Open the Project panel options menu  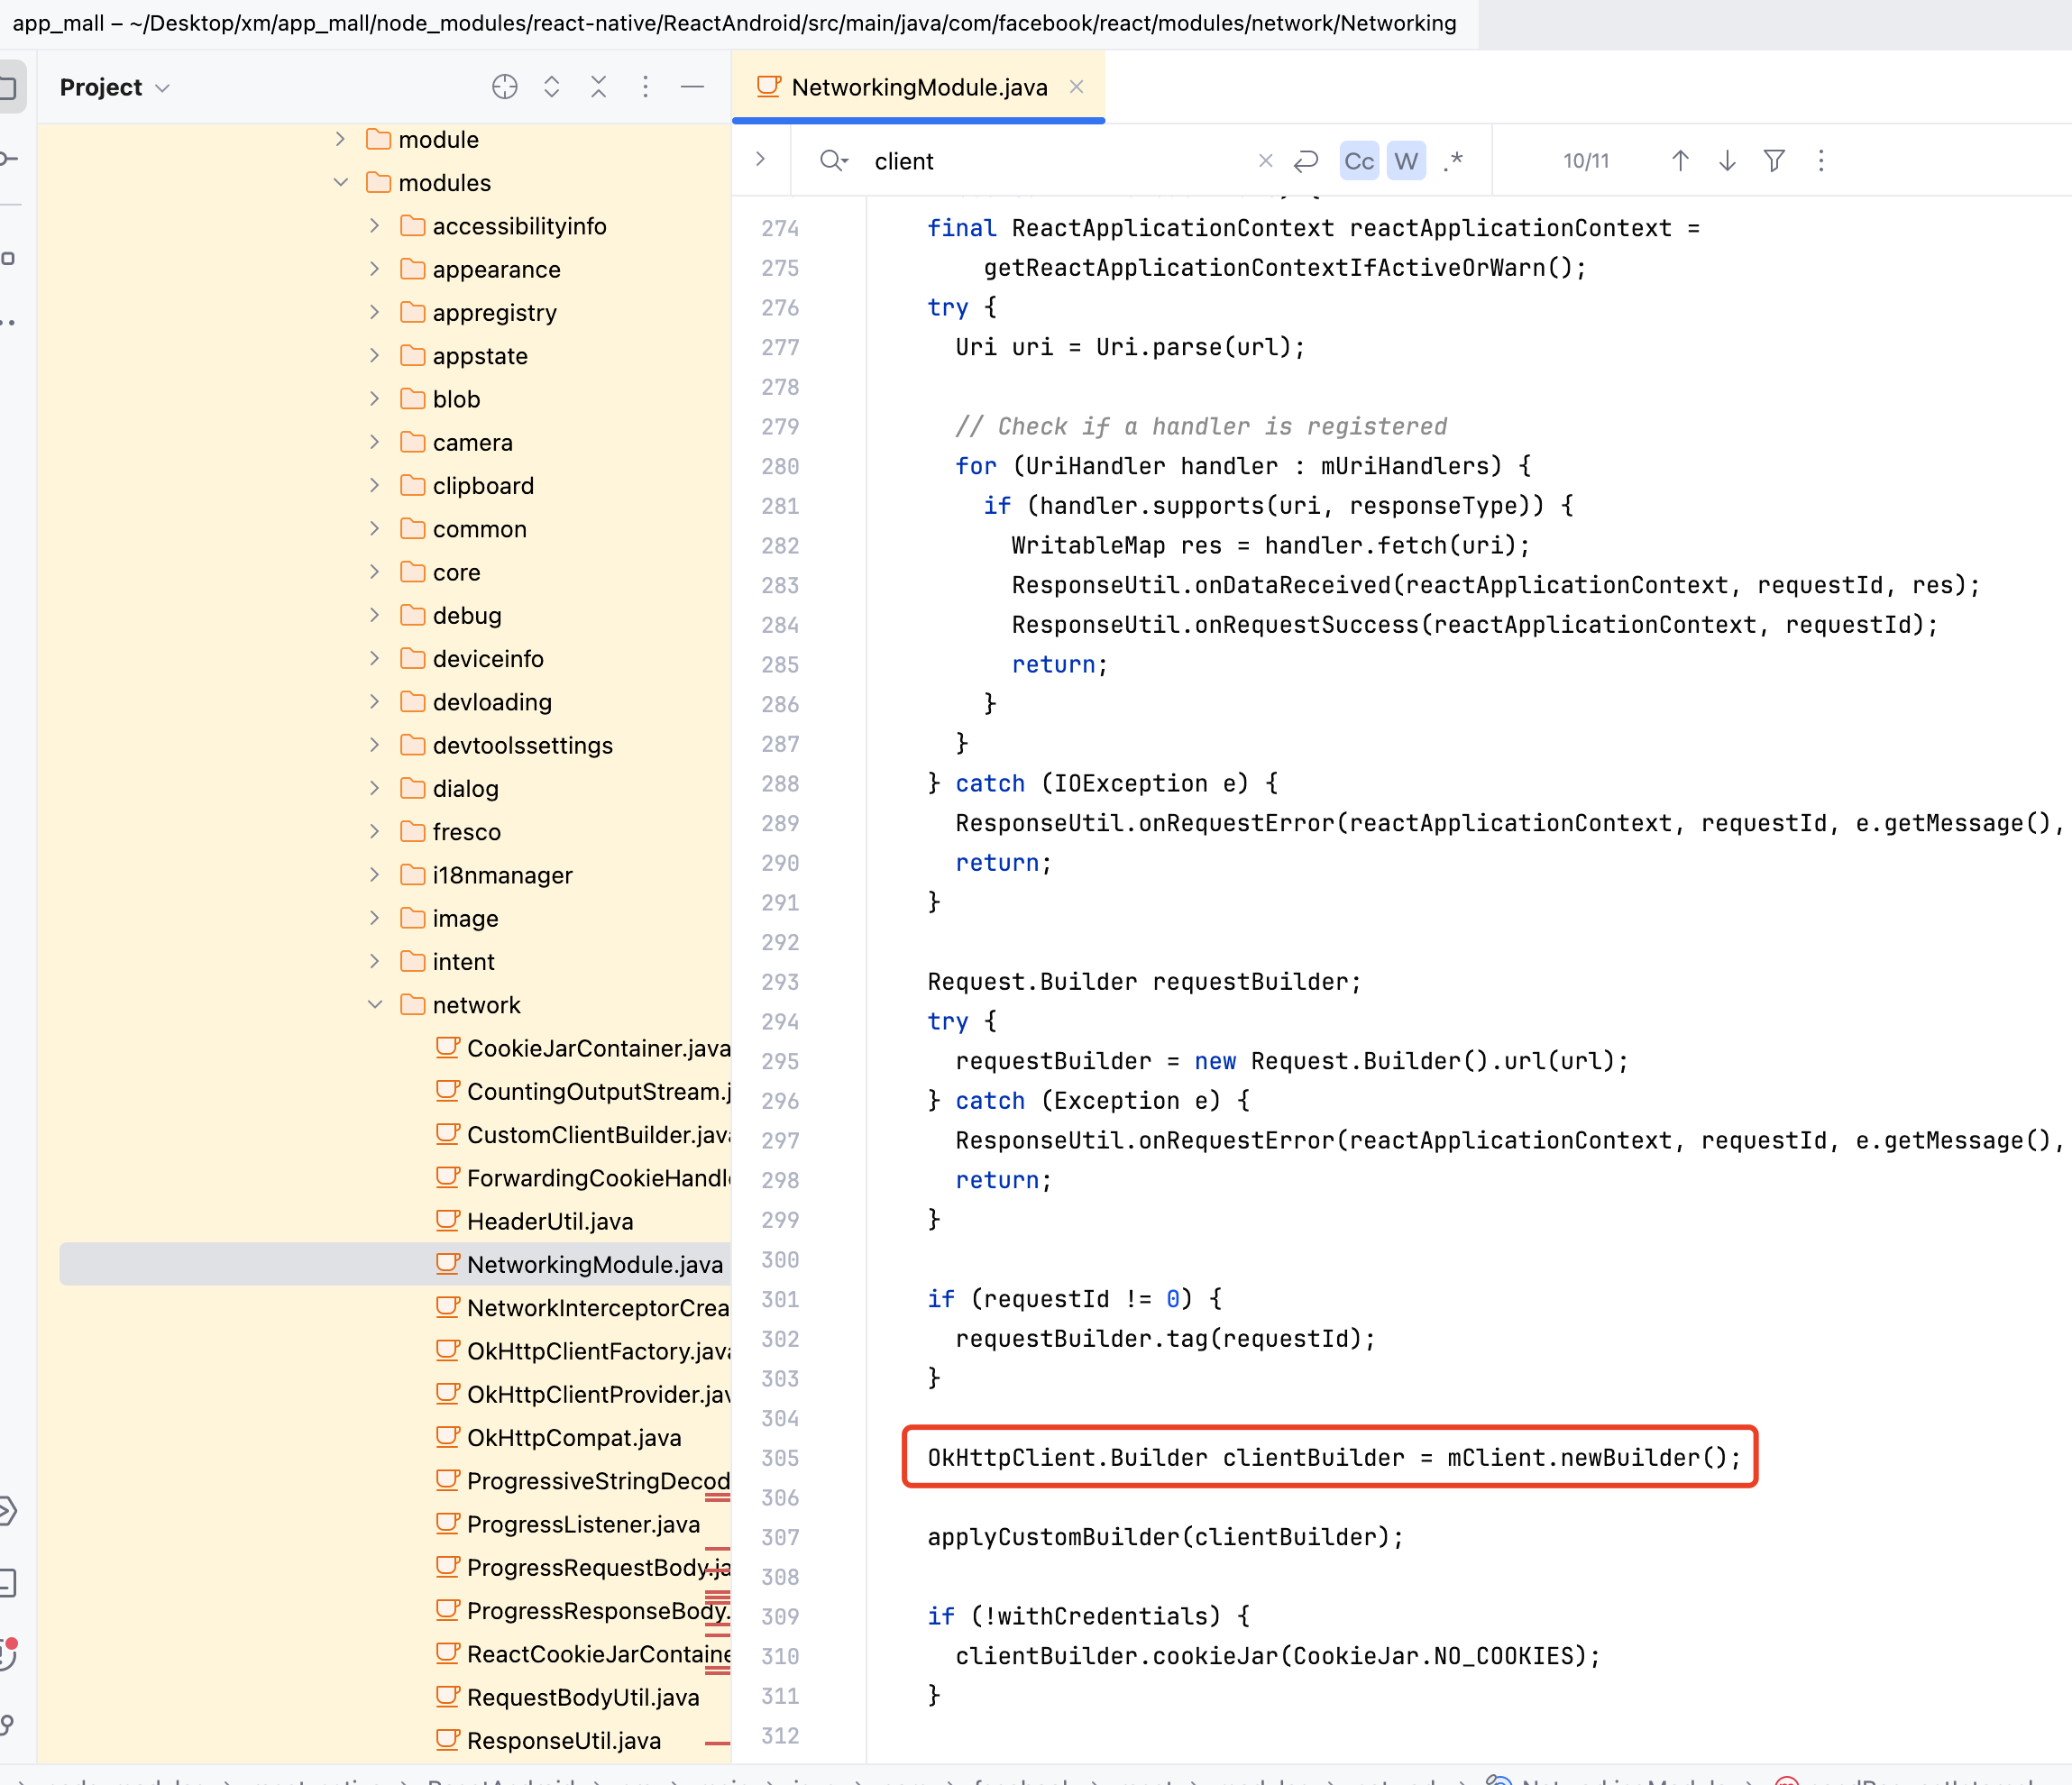coord(645,87)
